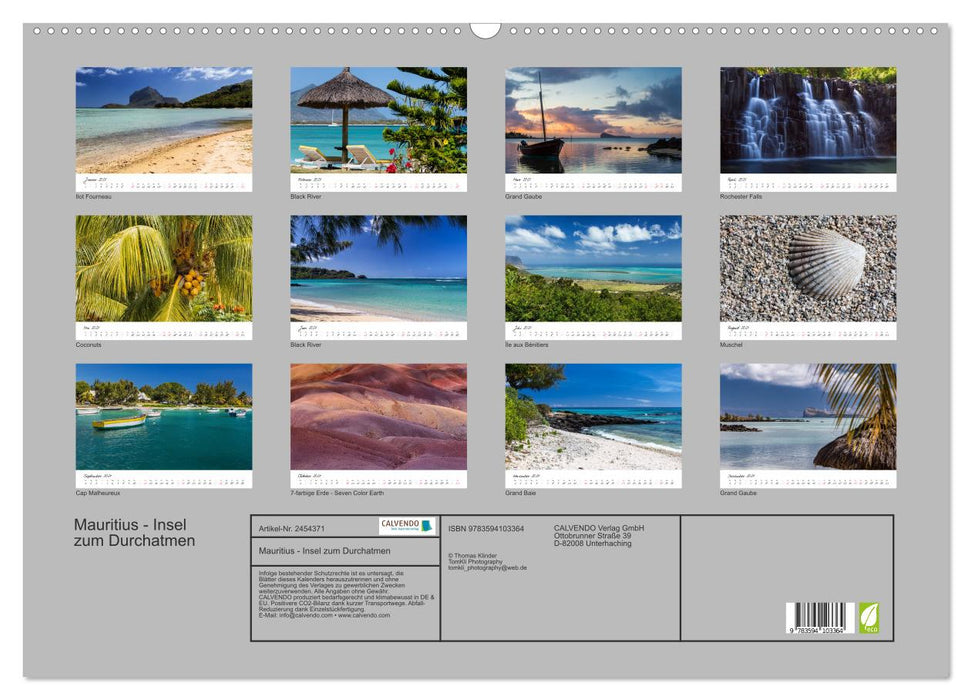Click the Muschel seashell photo
971x700 pixels.
808,268
